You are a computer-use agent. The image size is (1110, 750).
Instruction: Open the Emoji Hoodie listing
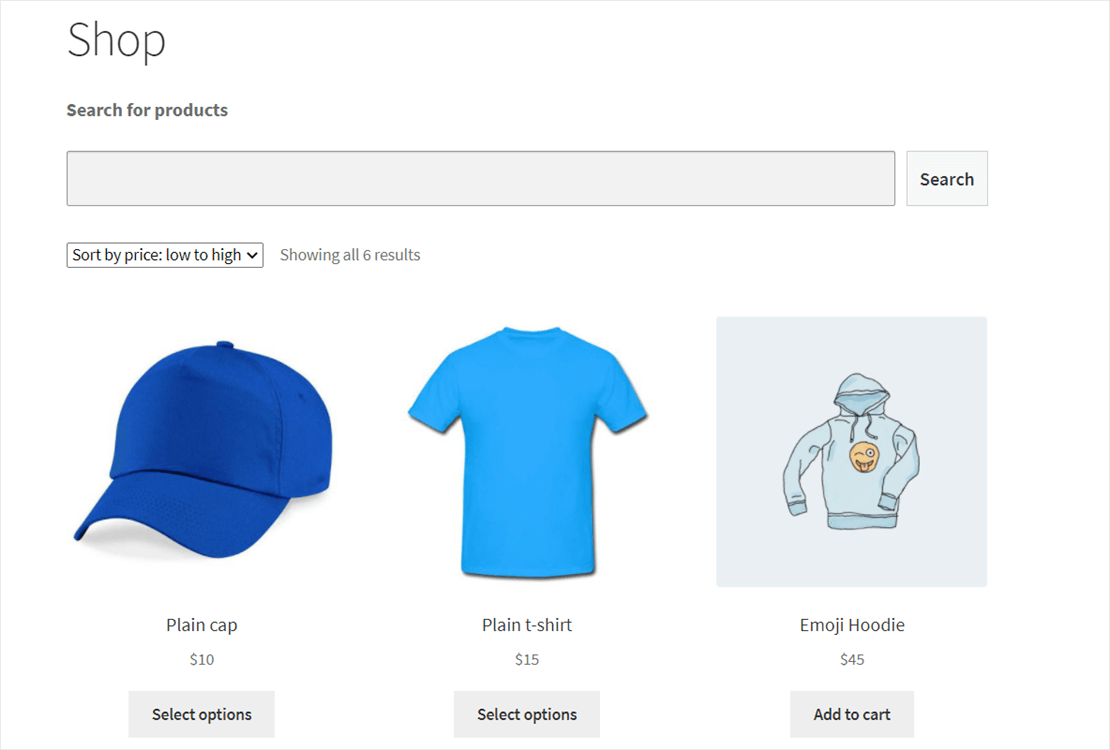[851, 624]
